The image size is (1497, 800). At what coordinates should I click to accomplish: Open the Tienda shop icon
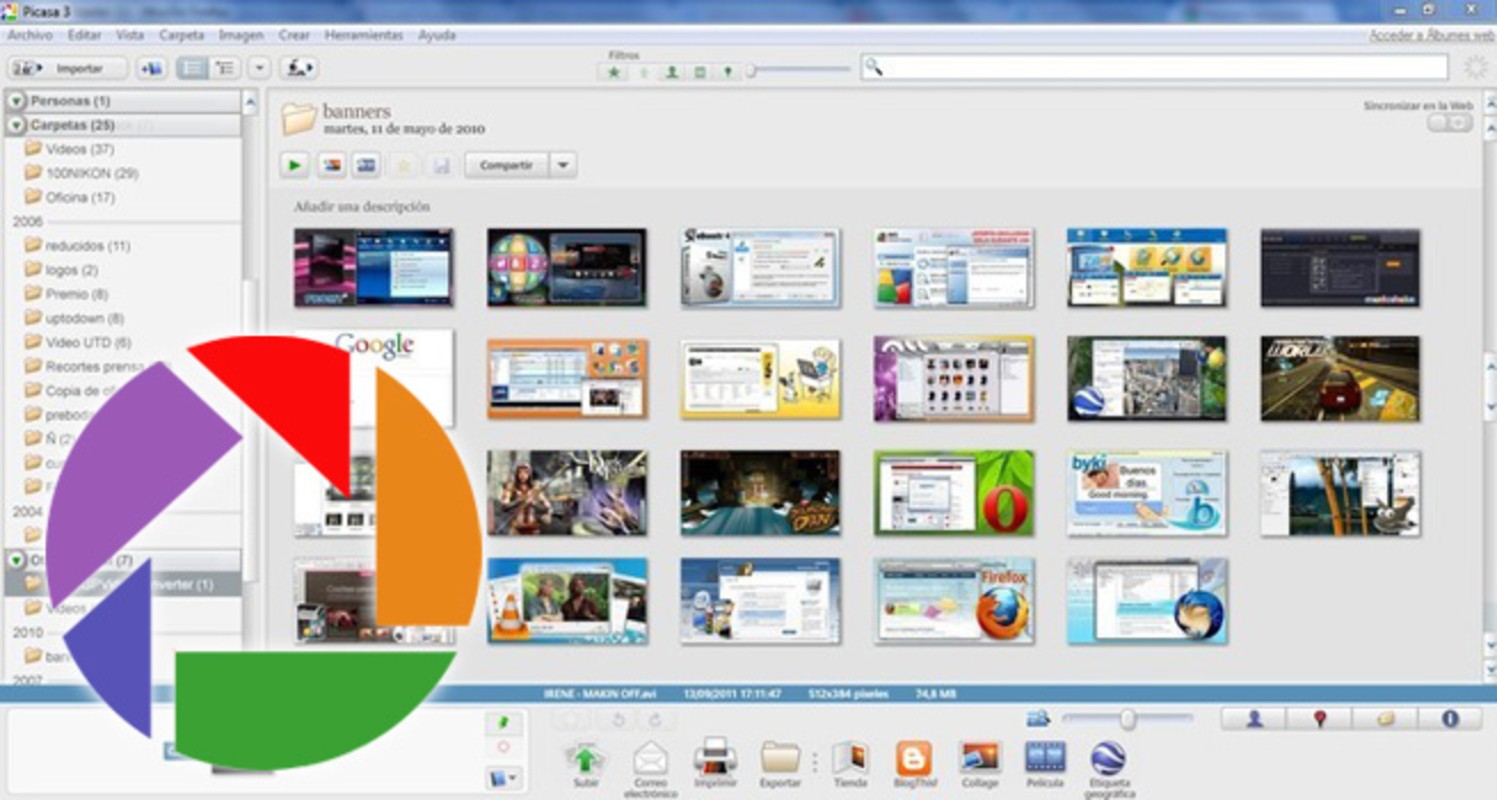click(x=850, y=758)
